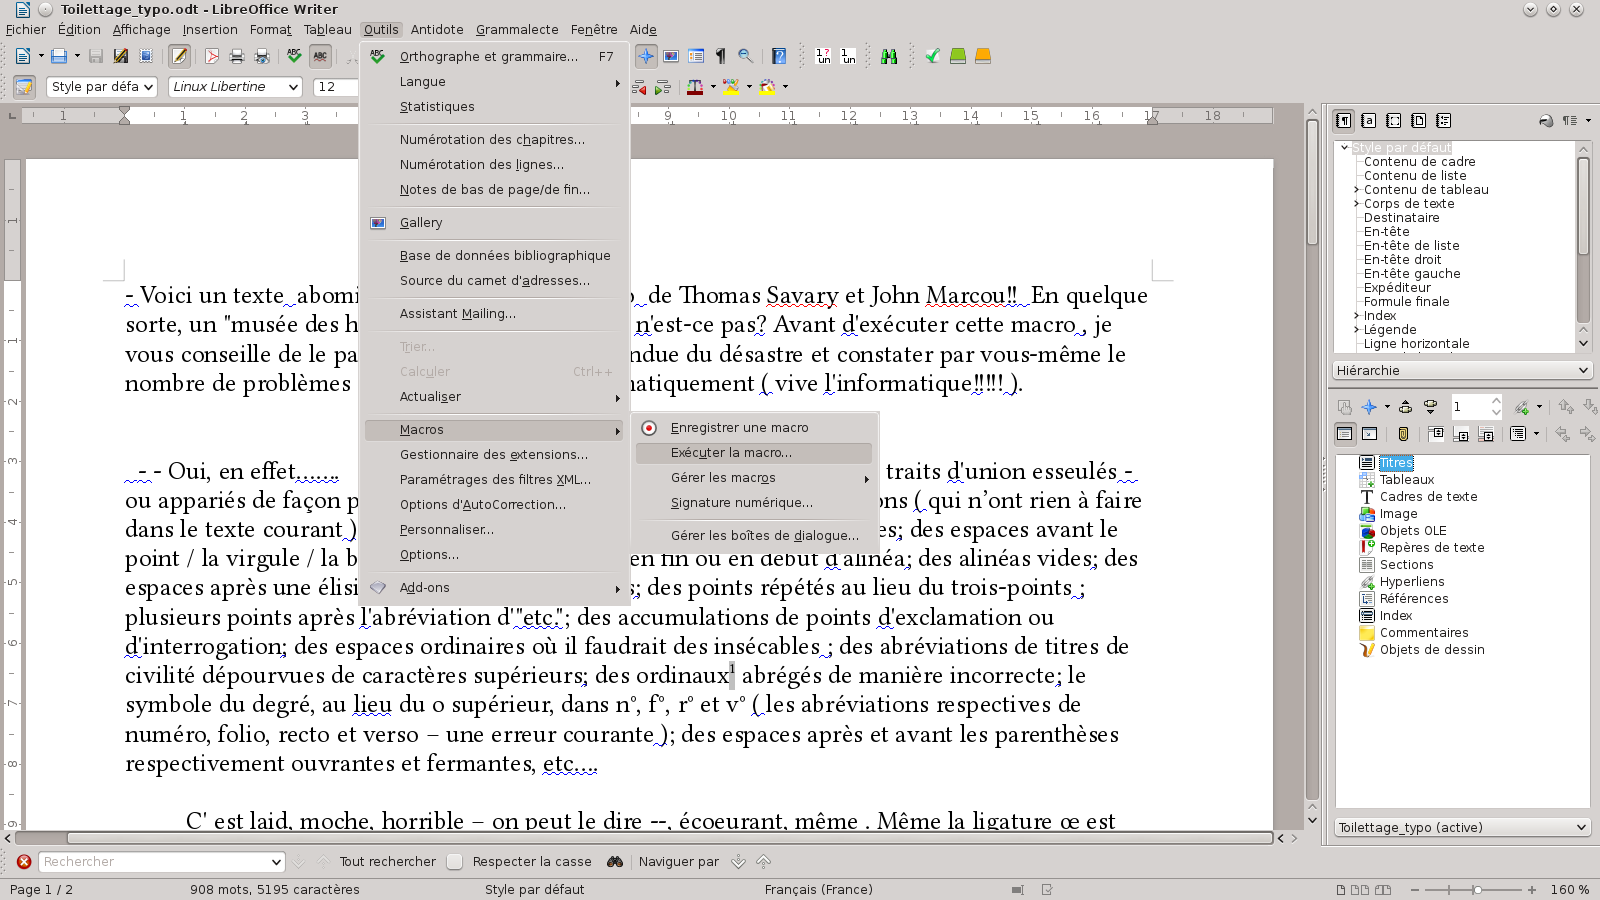Select Hyperliens in the Navigator list

tap(1412, 582)
